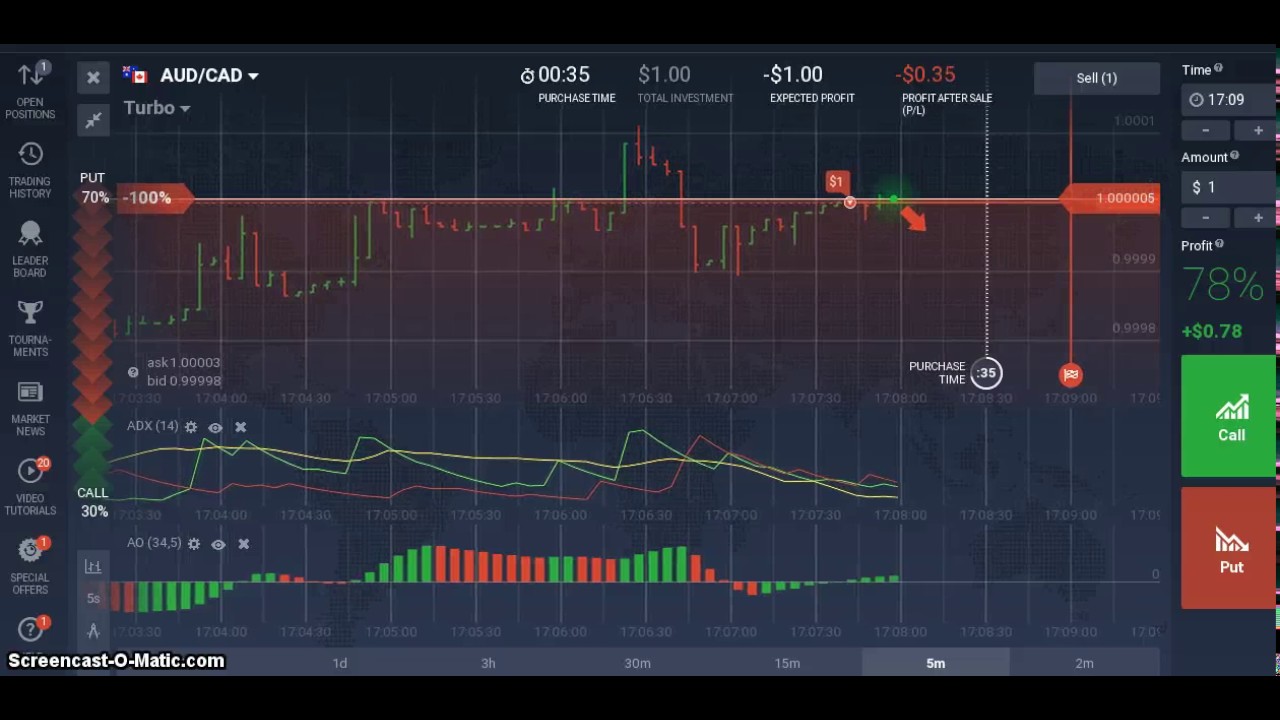1280x720 pixels.
Task: Click the Profit help question icon
Action: [1219, 244]
